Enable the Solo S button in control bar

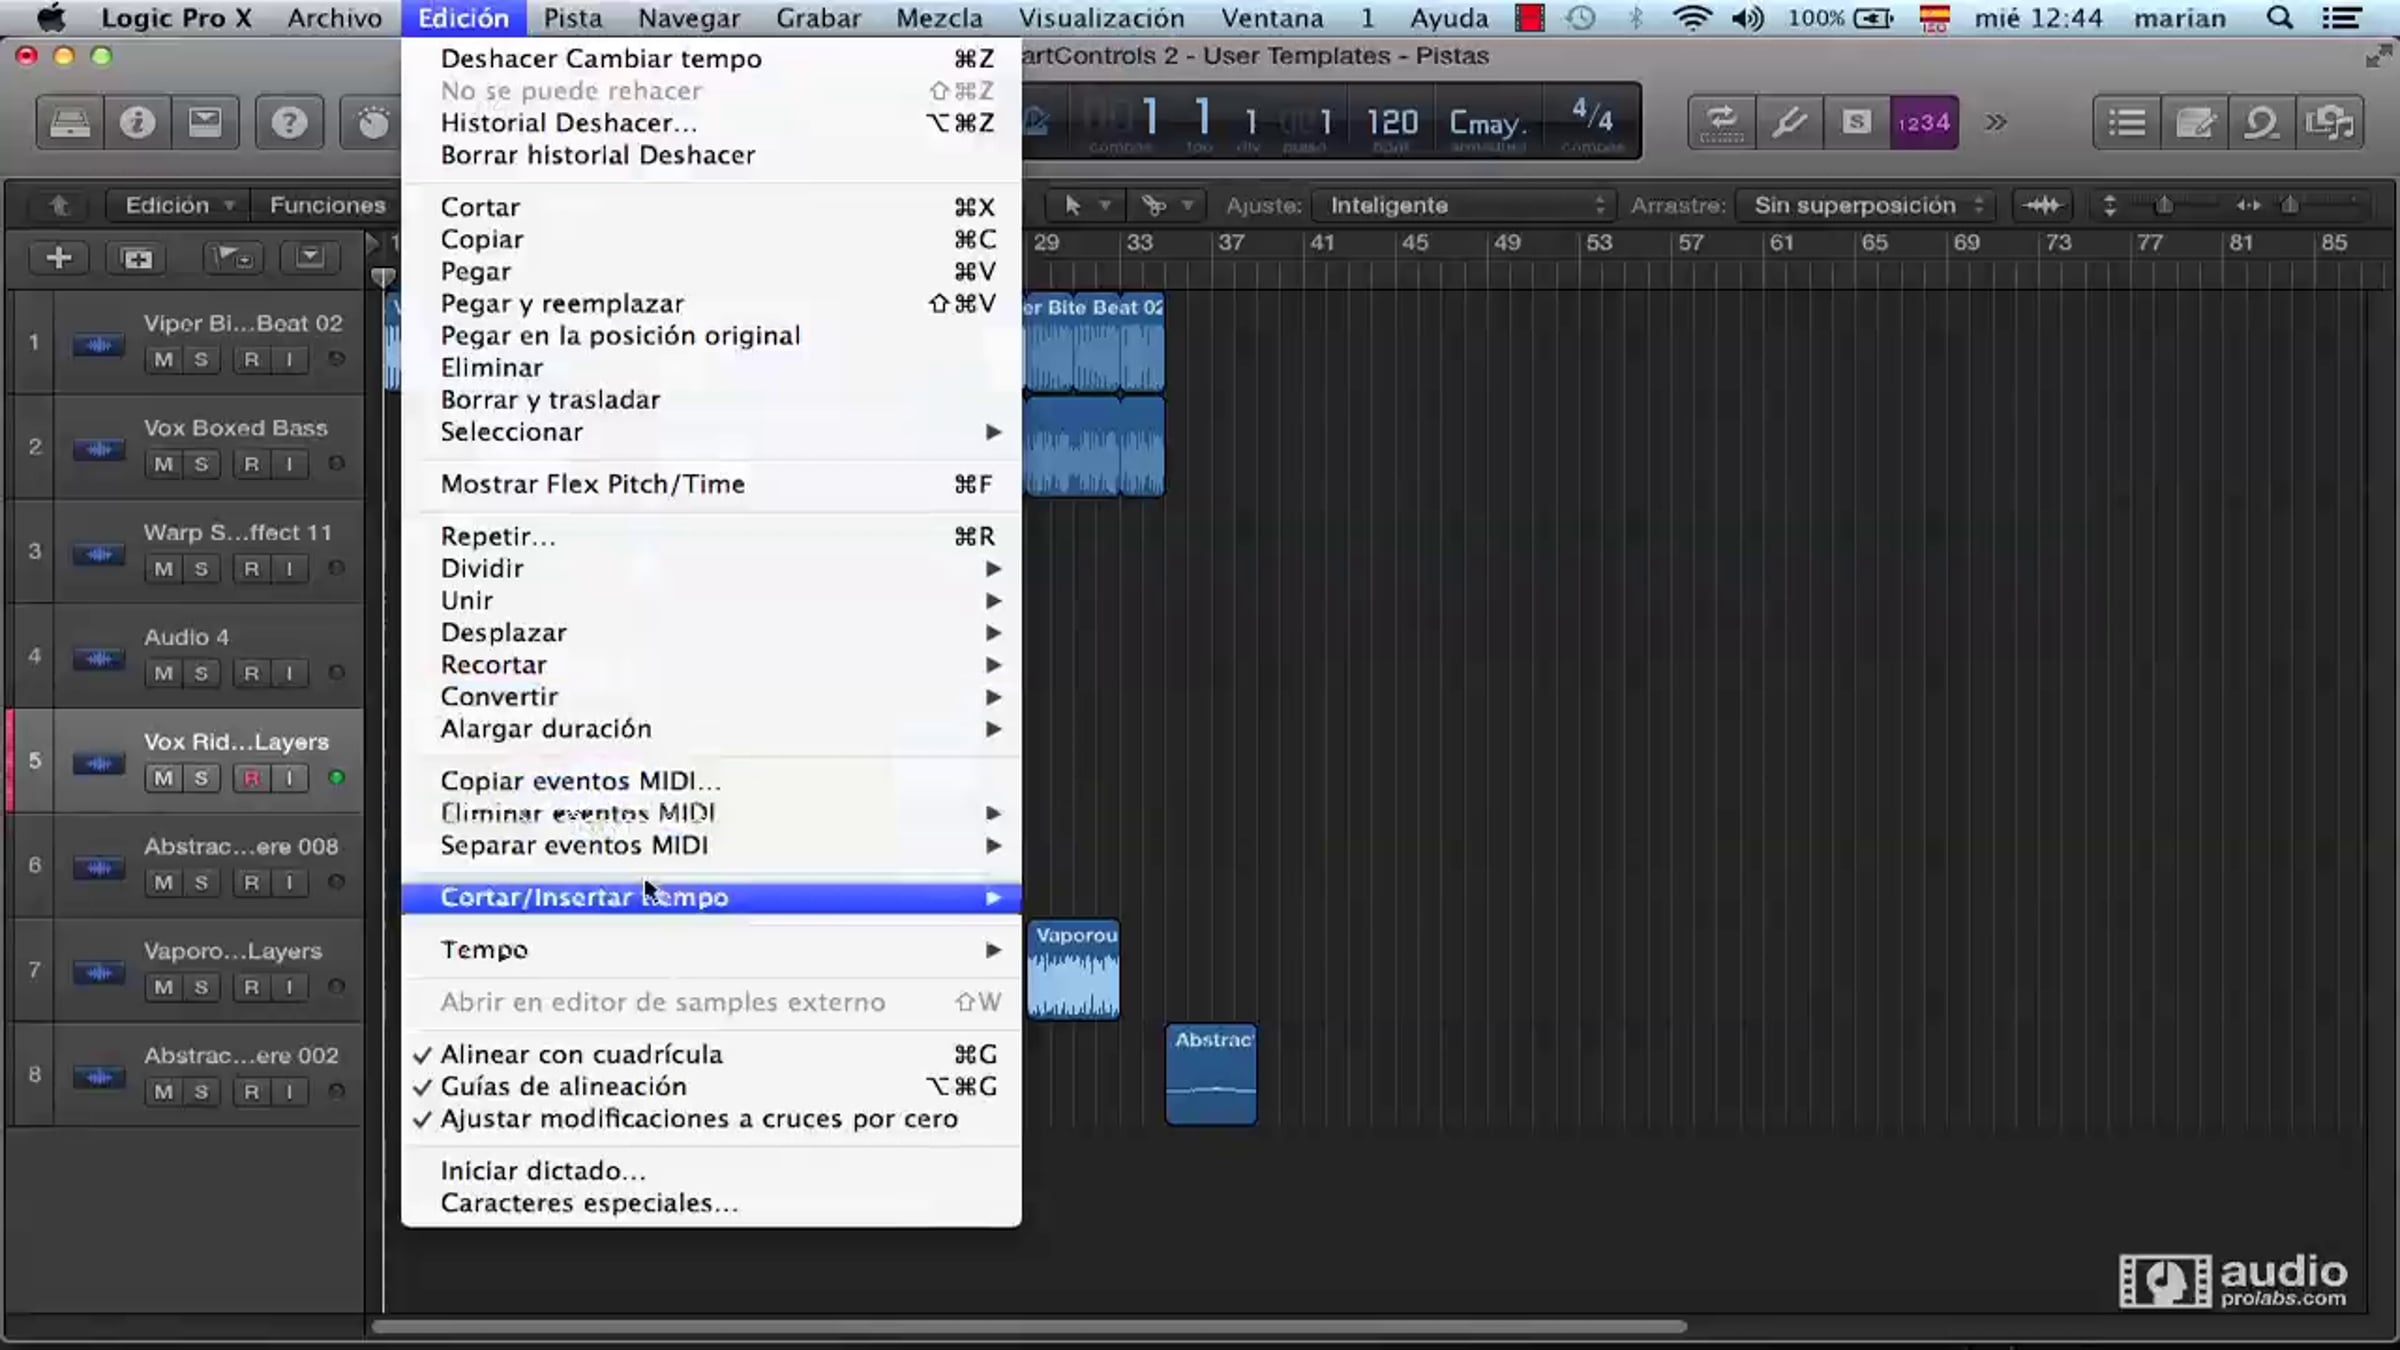[x=1856, y=122]
